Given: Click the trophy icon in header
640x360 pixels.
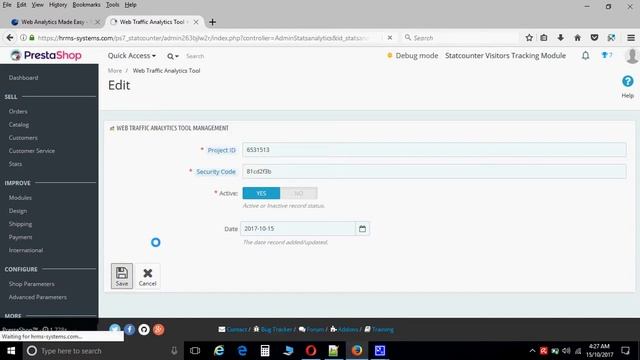Looking at the screenshot, I should (x=604, y=55).
